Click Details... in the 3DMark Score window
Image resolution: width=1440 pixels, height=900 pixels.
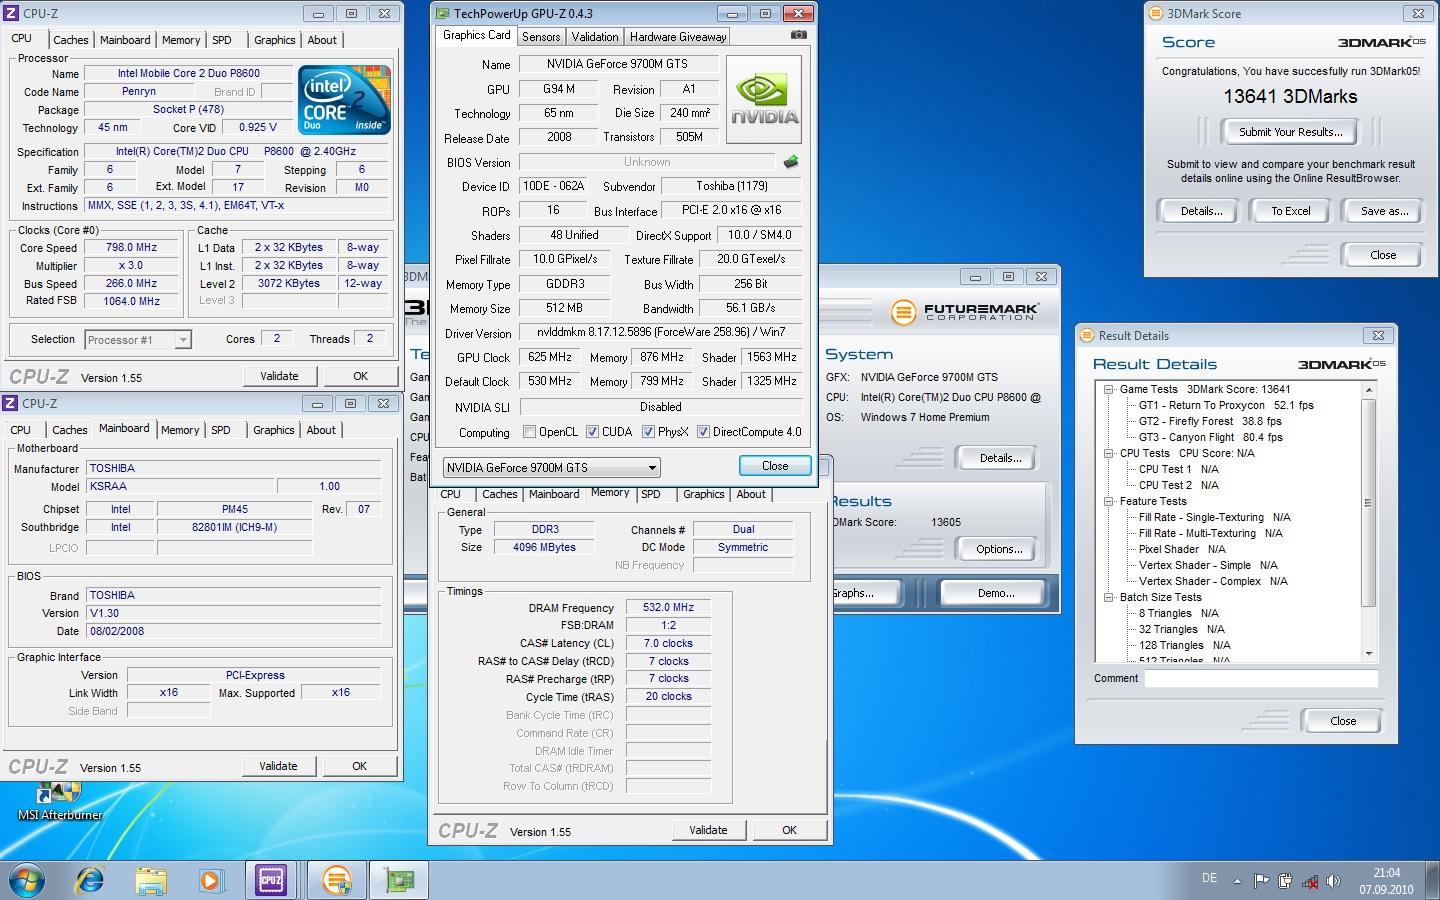(x=1201, y=211)
